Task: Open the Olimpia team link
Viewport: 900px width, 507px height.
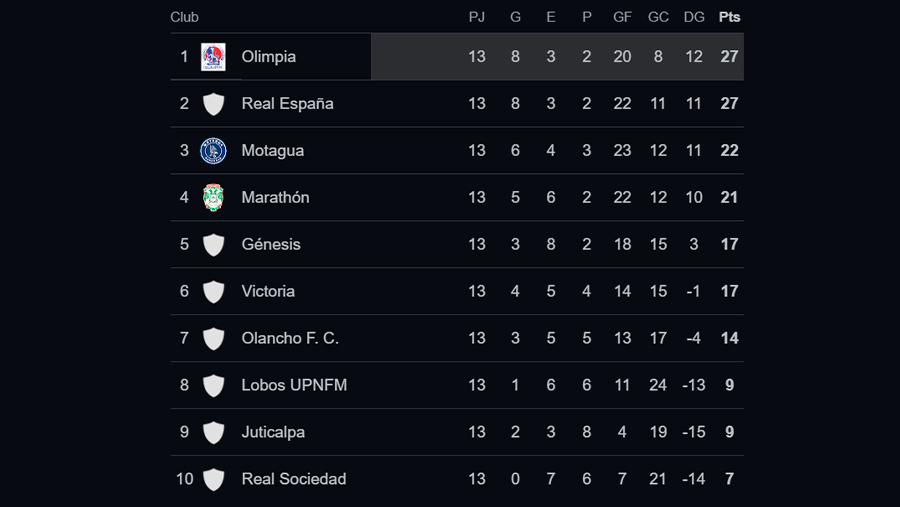Action: tap(269, 57)
